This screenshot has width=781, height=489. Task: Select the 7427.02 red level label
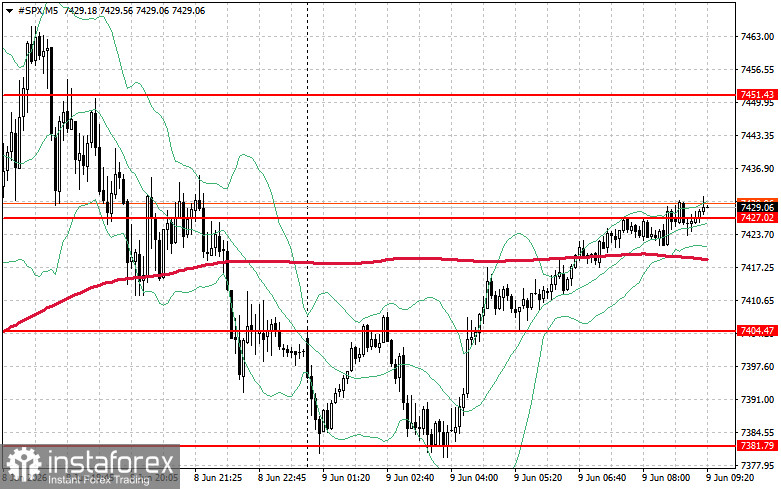coord(757,218)
